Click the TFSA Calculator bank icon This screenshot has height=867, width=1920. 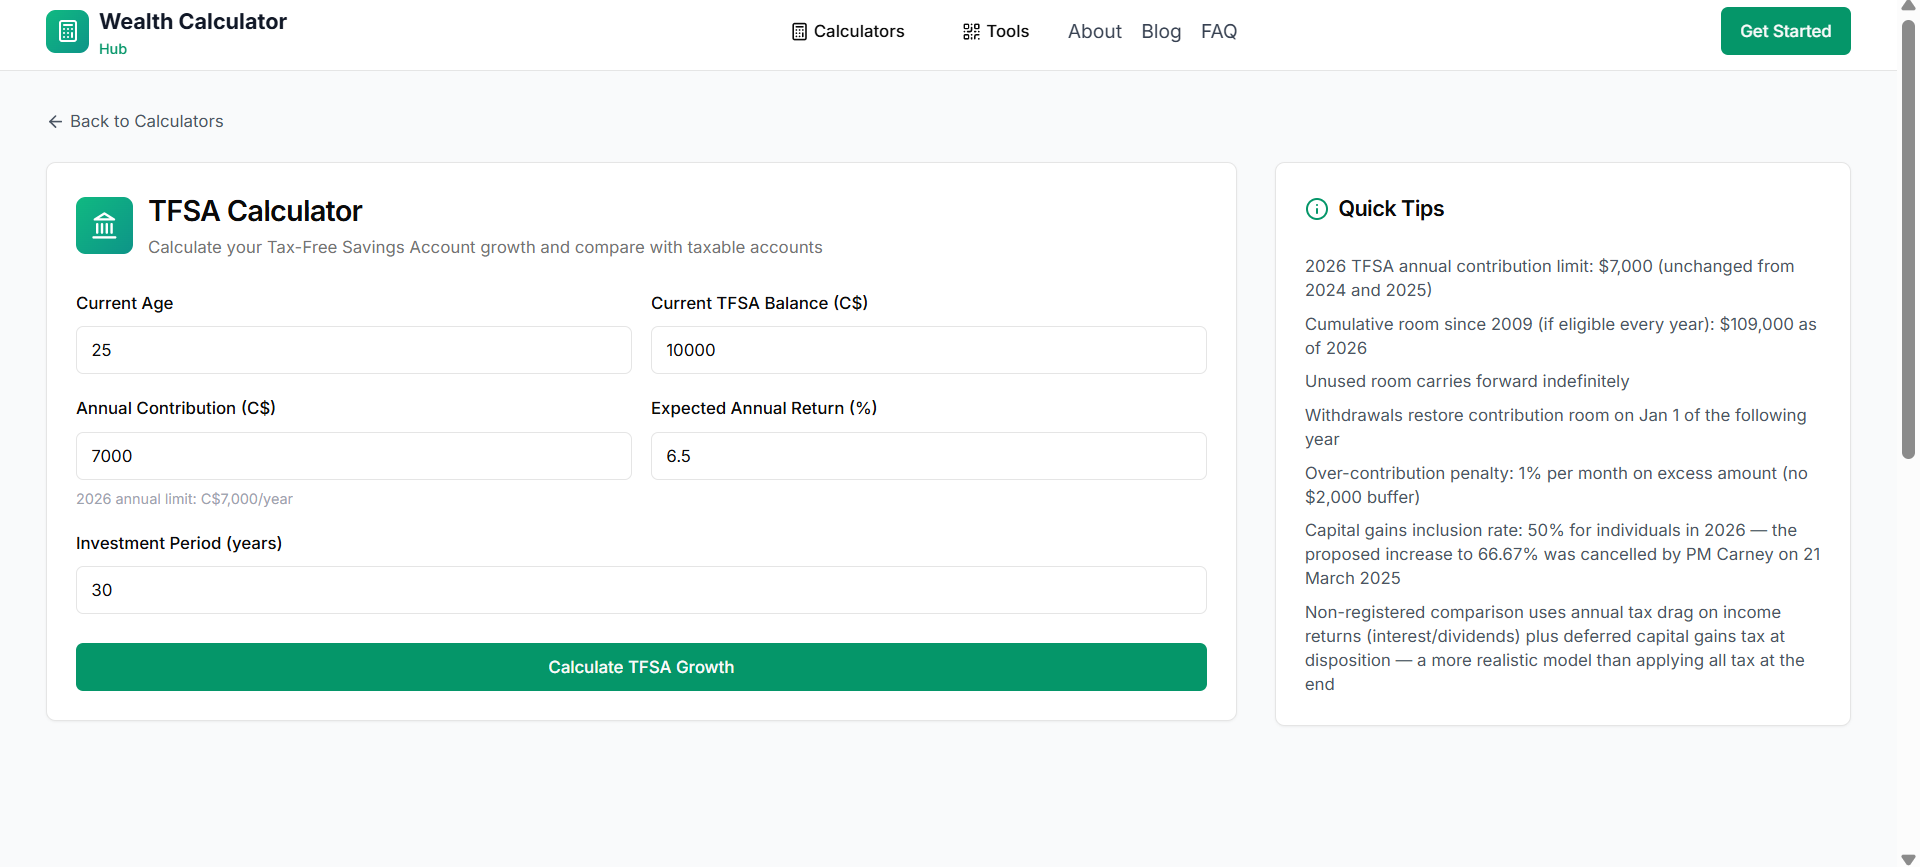tap(104, 225)
